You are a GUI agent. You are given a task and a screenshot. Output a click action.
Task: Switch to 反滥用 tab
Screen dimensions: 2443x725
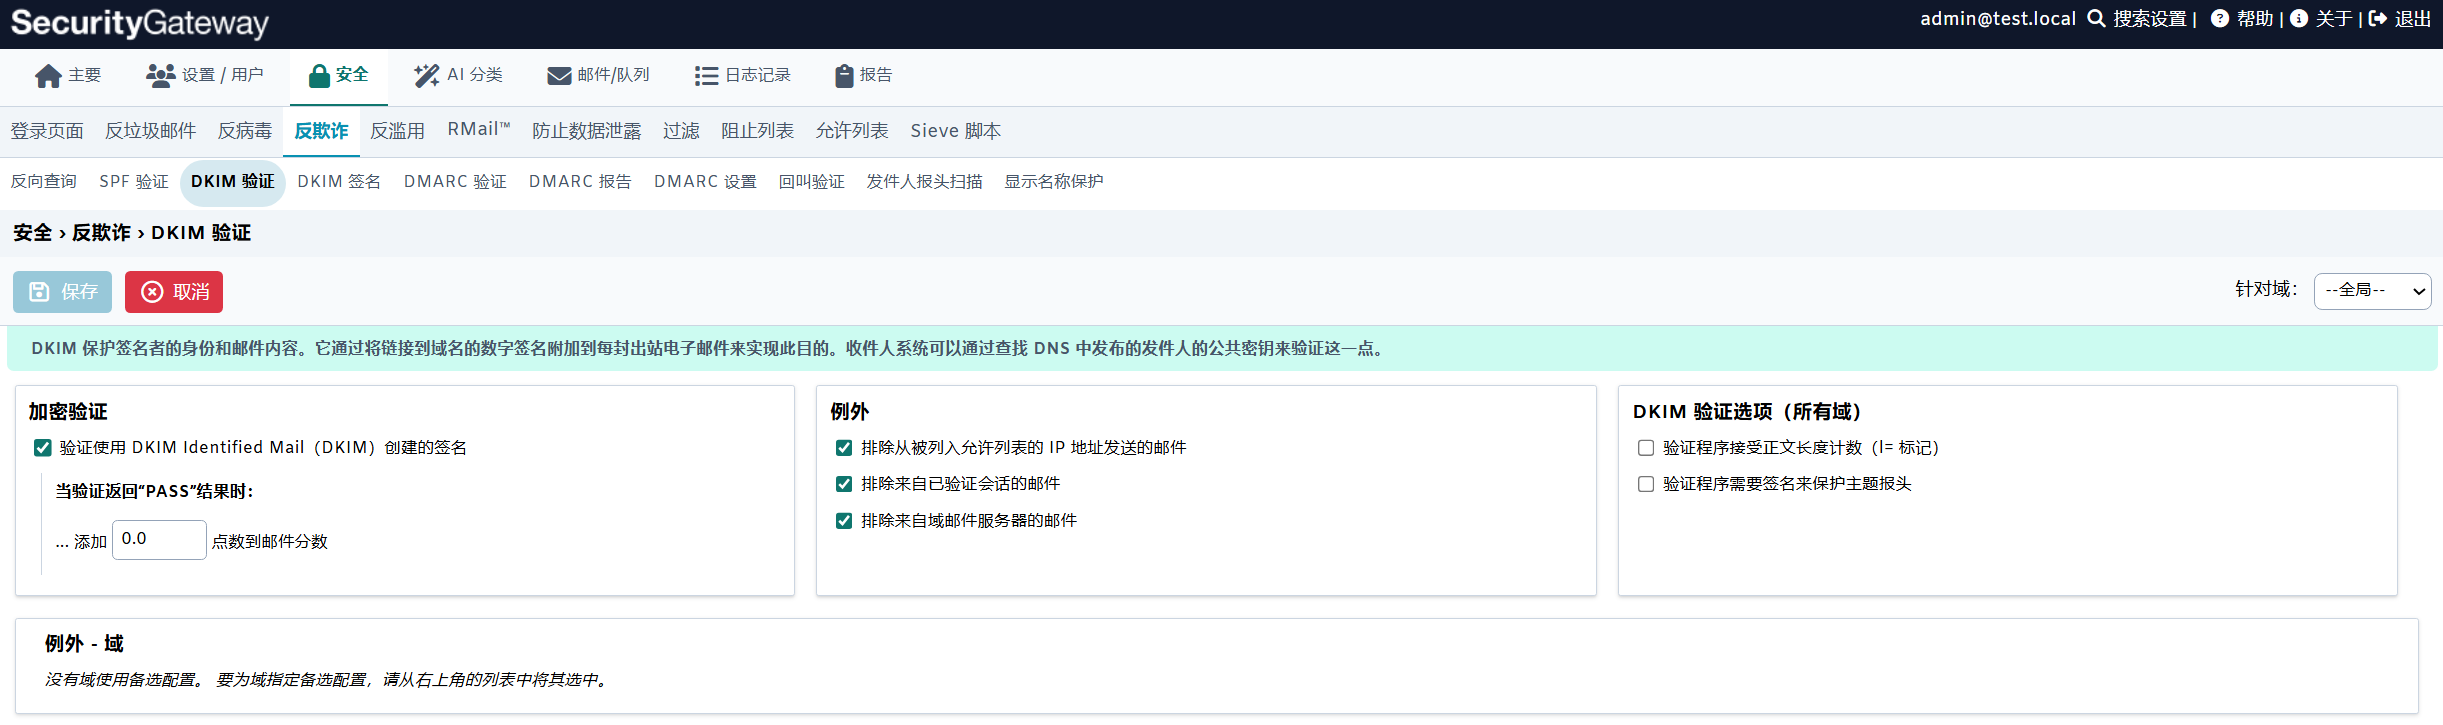[x=398, y=131]
